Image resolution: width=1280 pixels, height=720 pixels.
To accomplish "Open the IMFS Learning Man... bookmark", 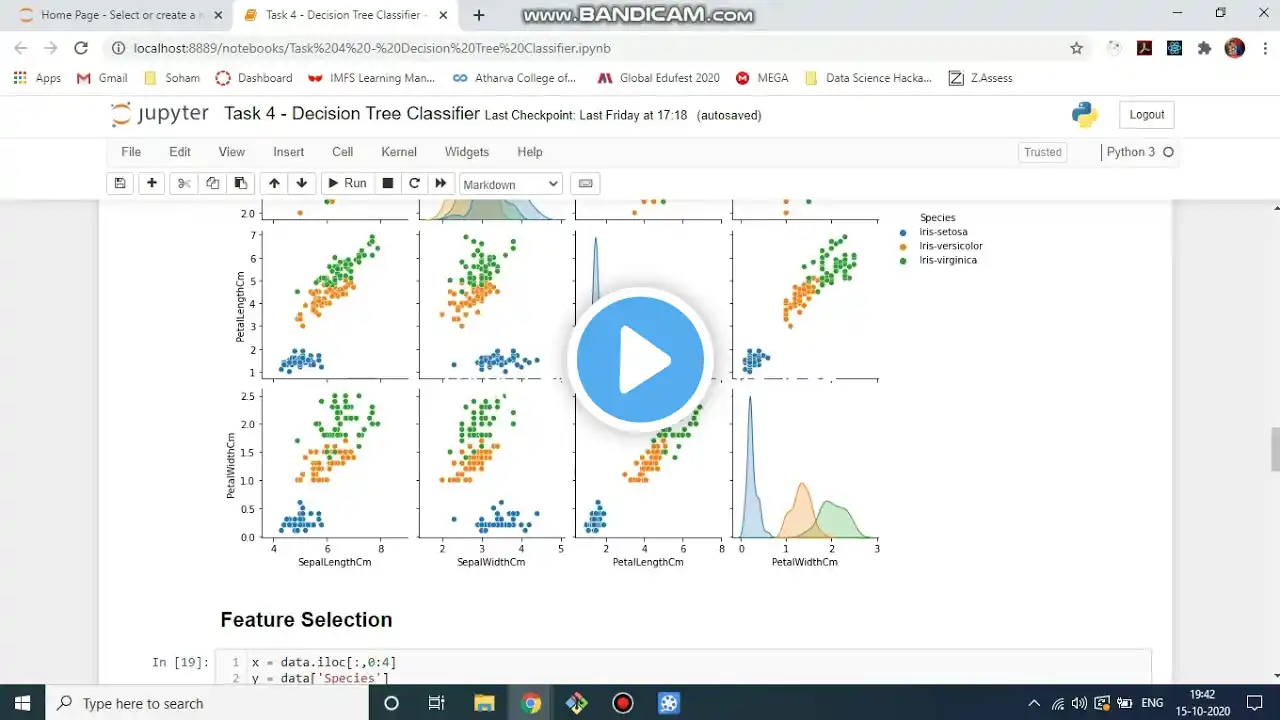I will [371, 78].
